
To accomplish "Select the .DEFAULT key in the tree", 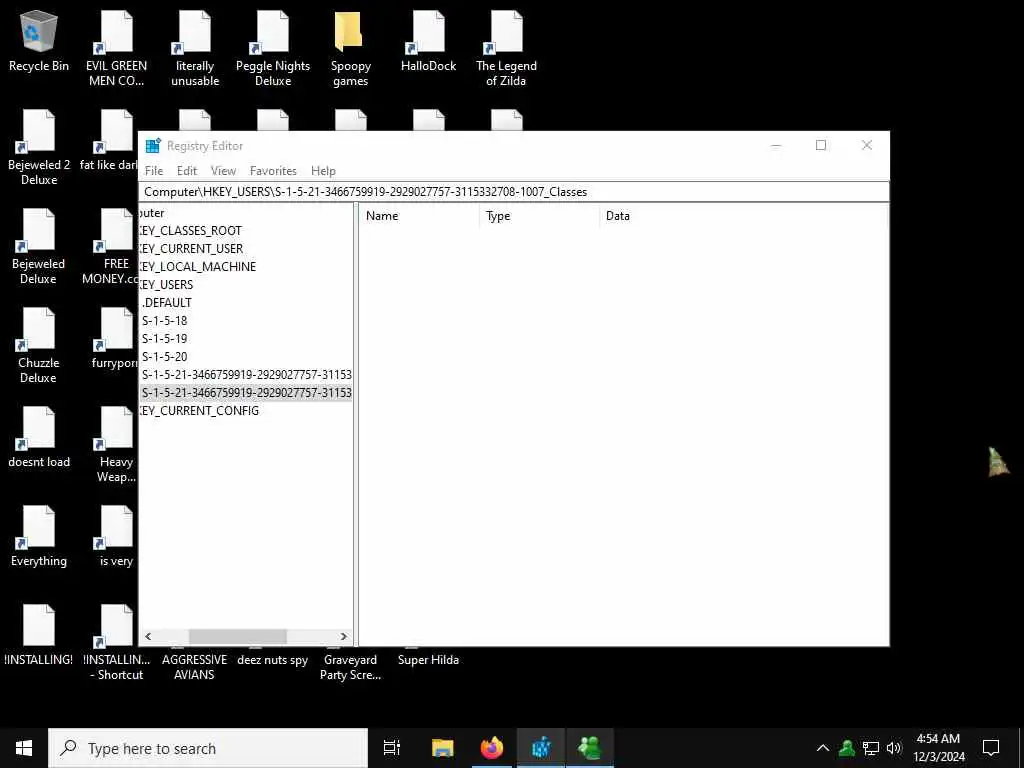I will pos(167,302).
